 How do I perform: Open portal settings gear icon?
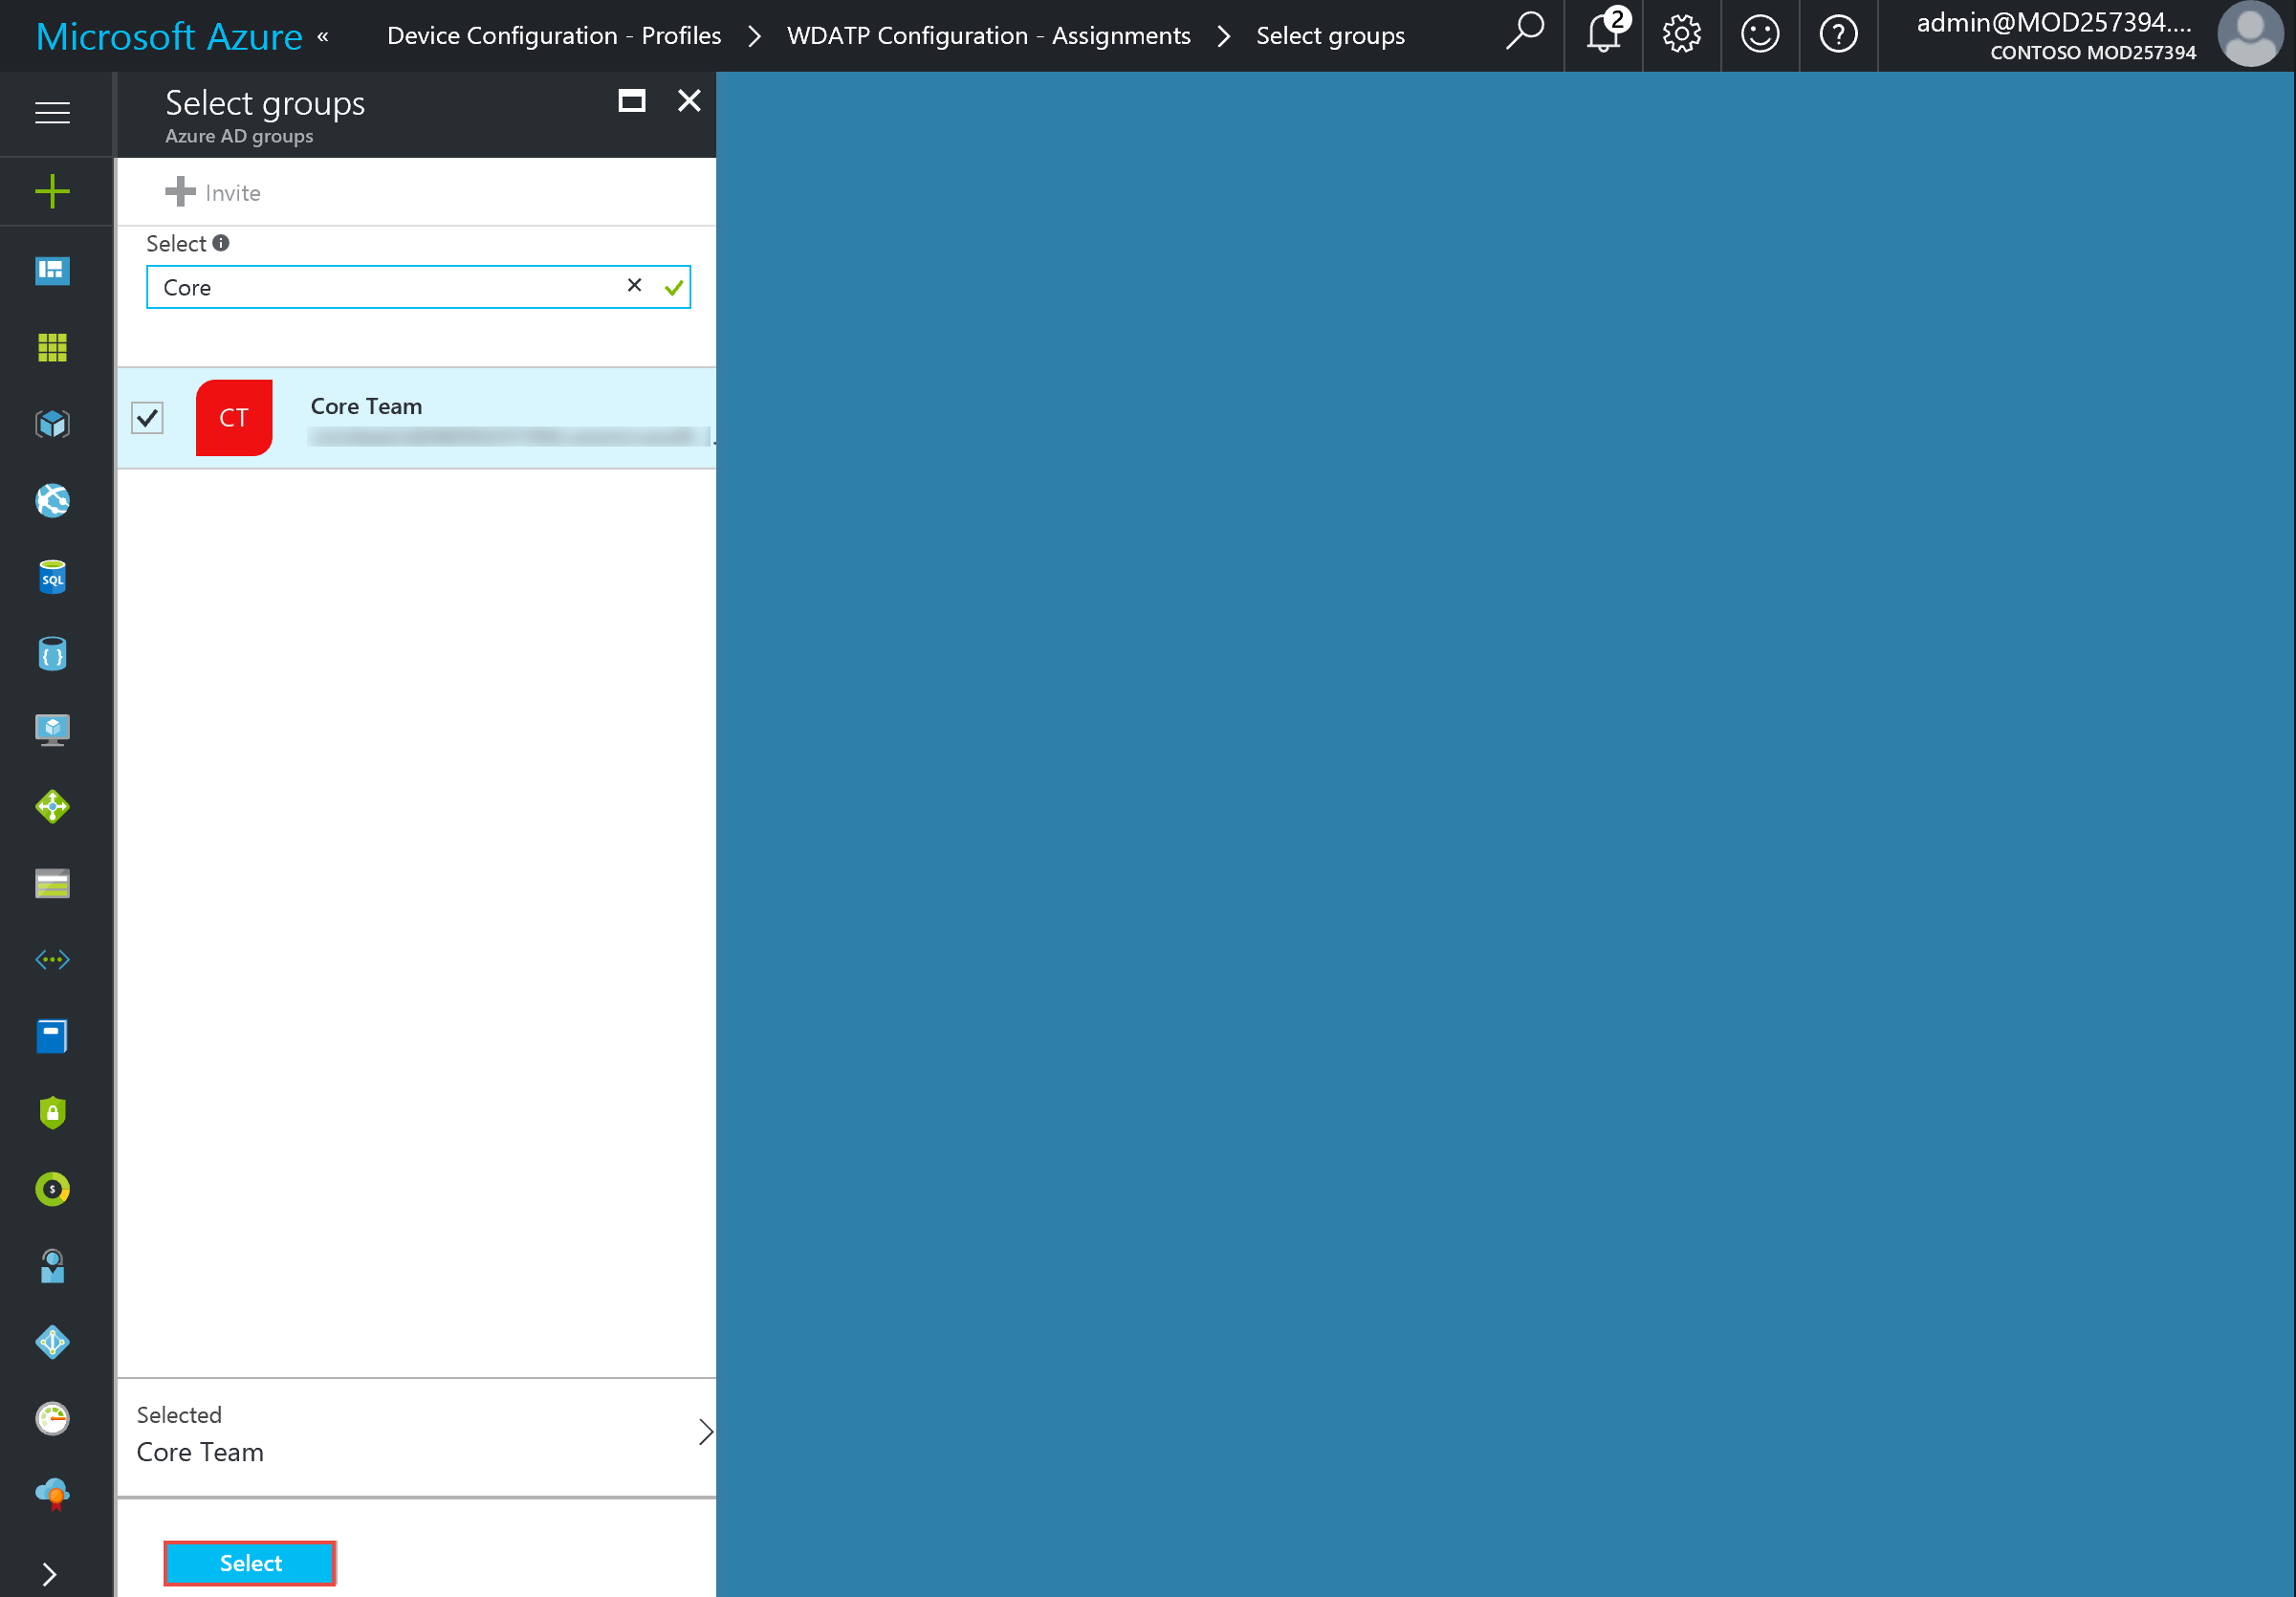(x=1681, y=35)
